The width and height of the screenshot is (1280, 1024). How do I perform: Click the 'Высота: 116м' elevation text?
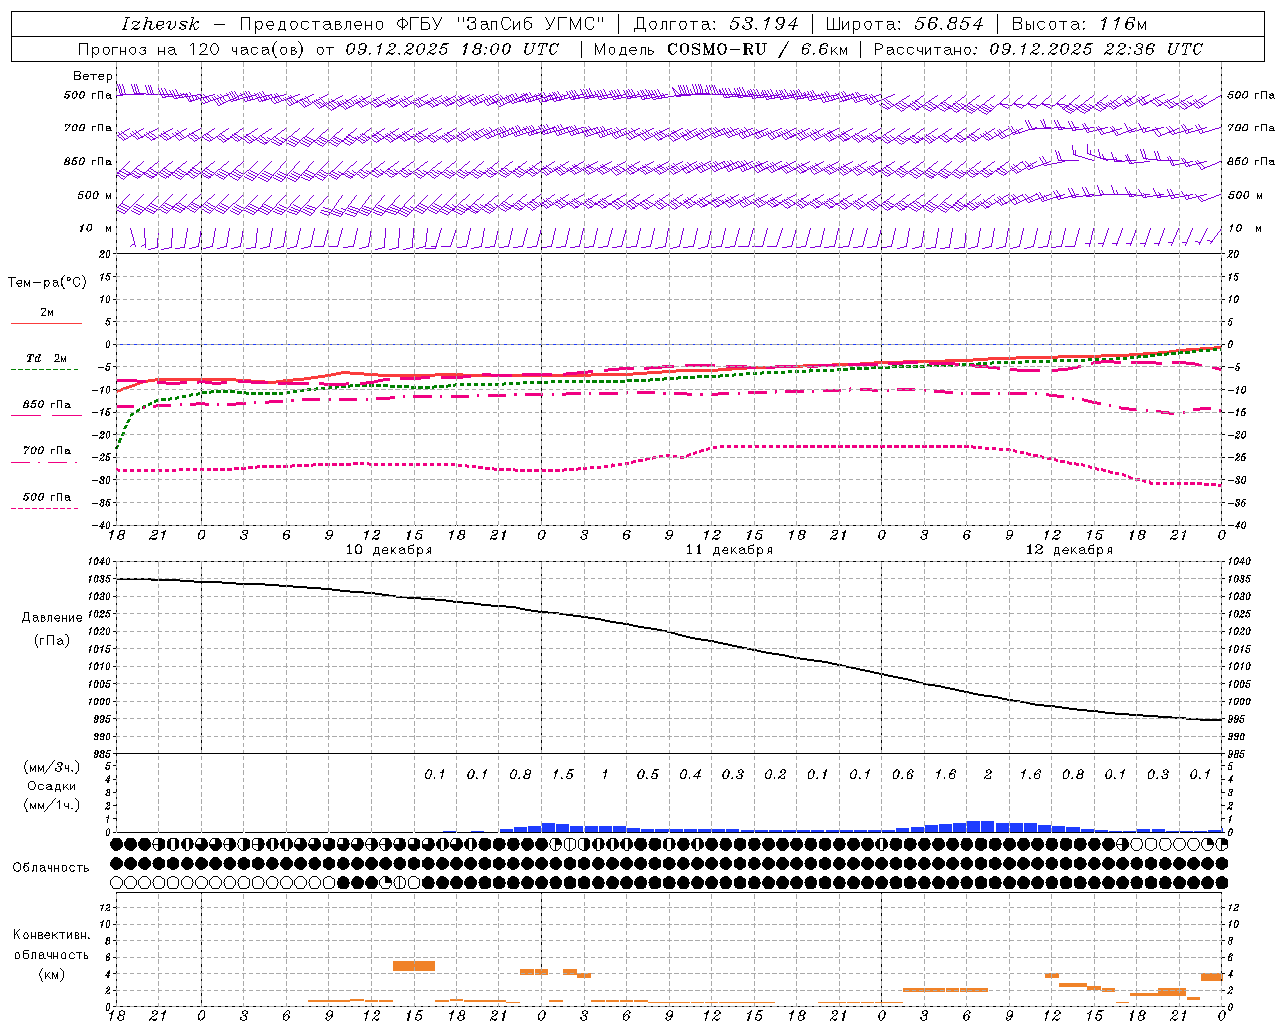(1079, 24)
